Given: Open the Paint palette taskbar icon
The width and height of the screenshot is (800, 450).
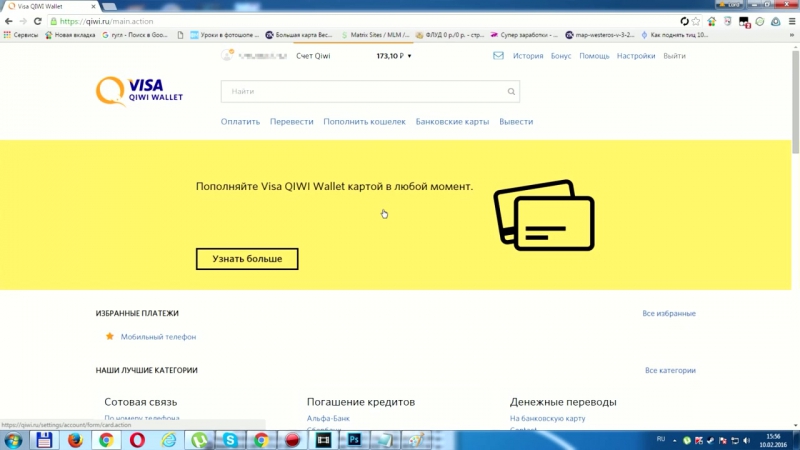Looking at the screenshot, I should [x=416, y=440].
